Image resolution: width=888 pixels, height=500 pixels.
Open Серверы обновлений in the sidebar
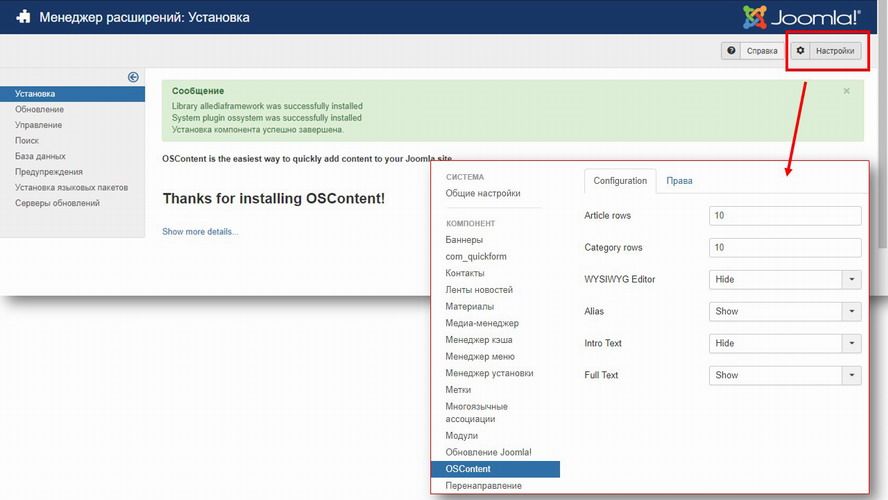[x=57, y=203]
